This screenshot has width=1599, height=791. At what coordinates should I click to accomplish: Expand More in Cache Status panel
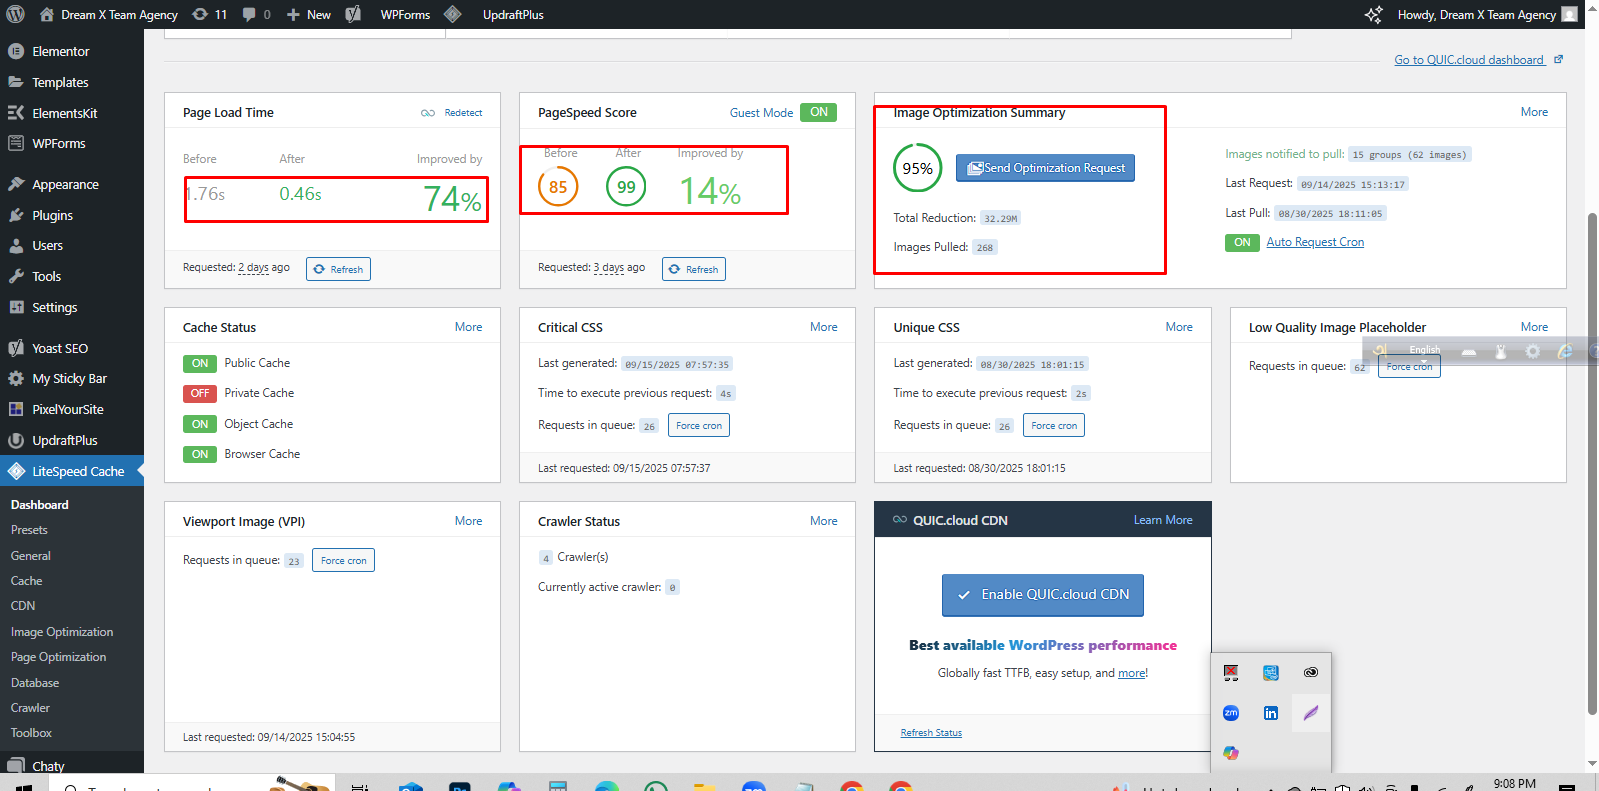[468, 327]
